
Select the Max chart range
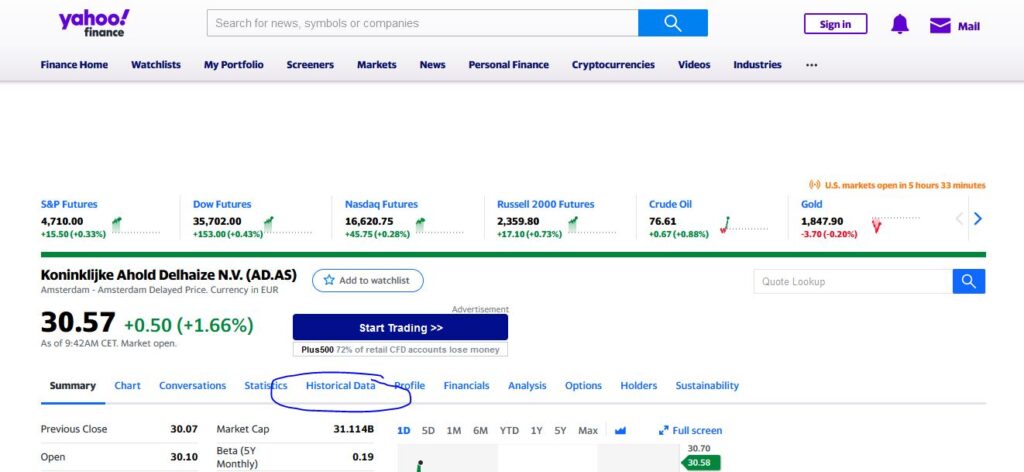[588, 431]
